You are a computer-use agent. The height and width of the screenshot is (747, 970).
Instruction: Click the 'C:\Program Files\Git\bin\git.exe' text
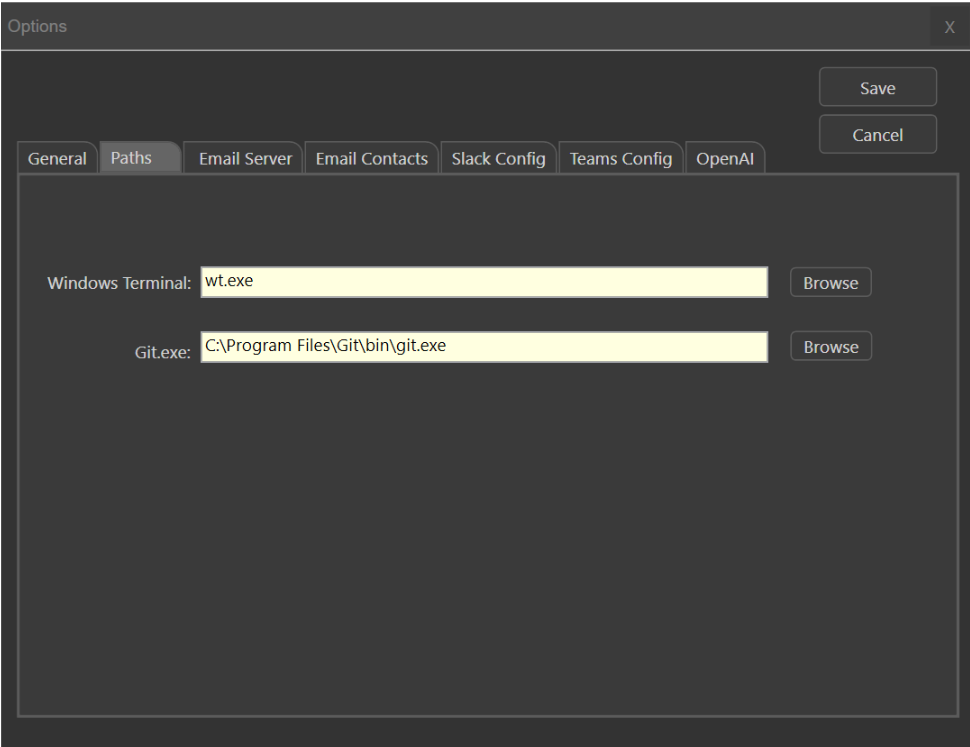[325, 346]
